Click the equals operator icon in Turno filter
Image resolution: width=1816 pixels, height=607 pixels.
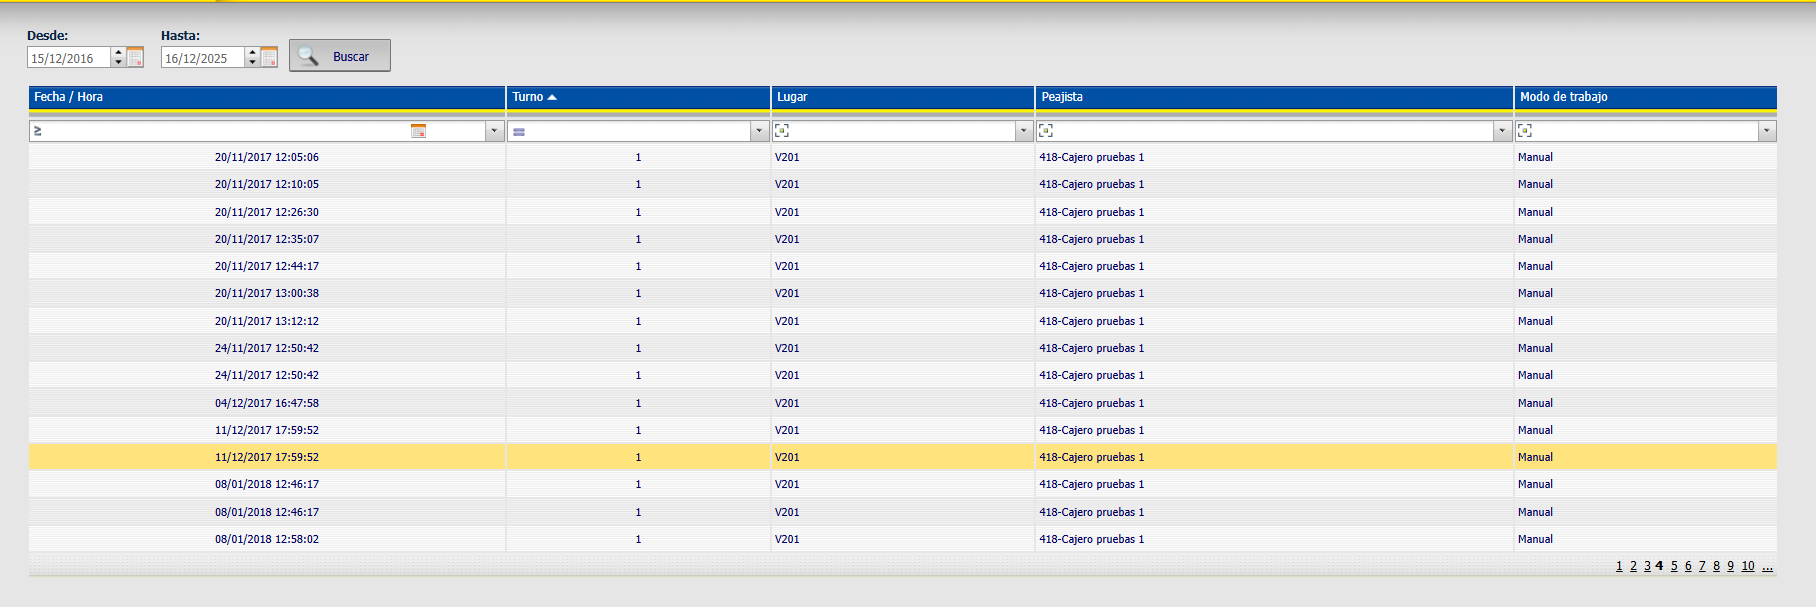pyautogui.click(x=519, y=131)
